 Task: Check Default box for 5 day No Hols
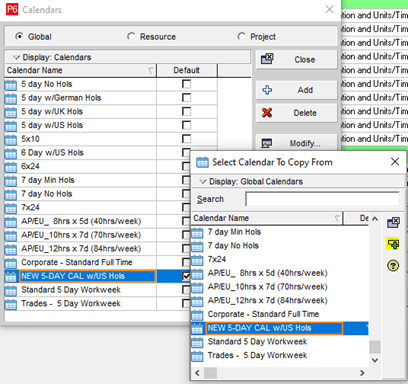click(x=187, y=84)
